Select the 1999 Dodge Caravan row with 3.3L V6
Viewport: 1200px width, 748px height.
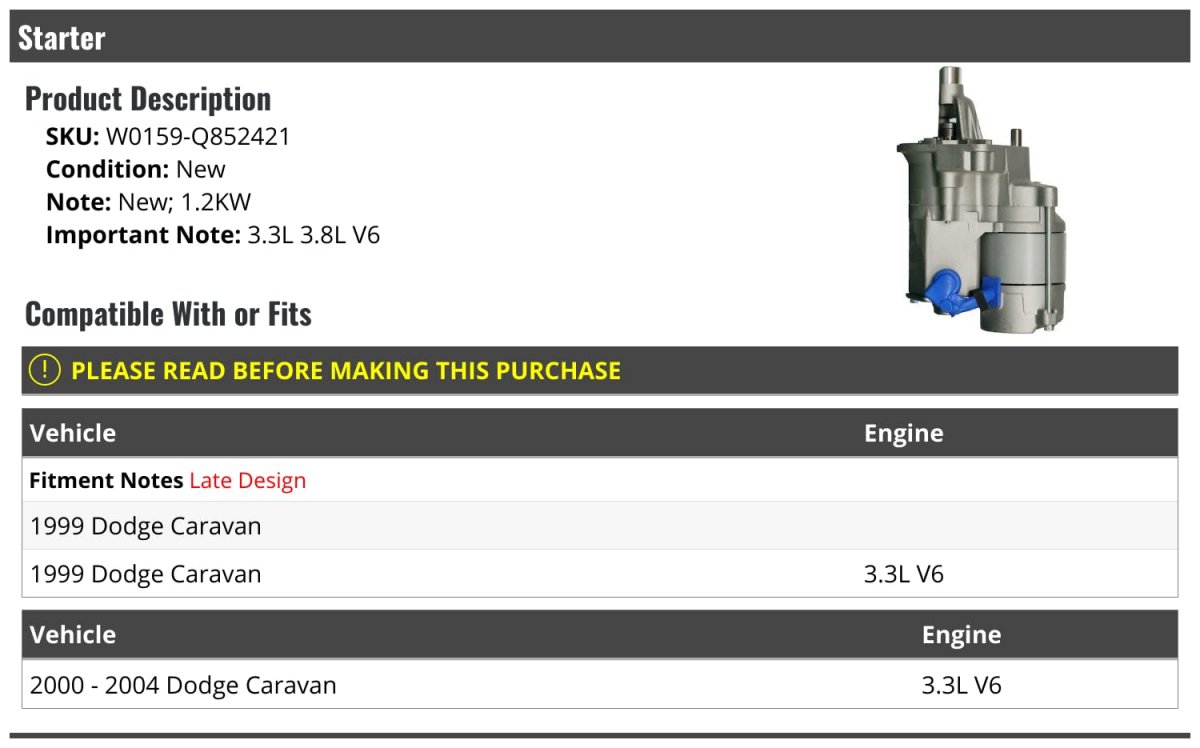pos(146,574)
